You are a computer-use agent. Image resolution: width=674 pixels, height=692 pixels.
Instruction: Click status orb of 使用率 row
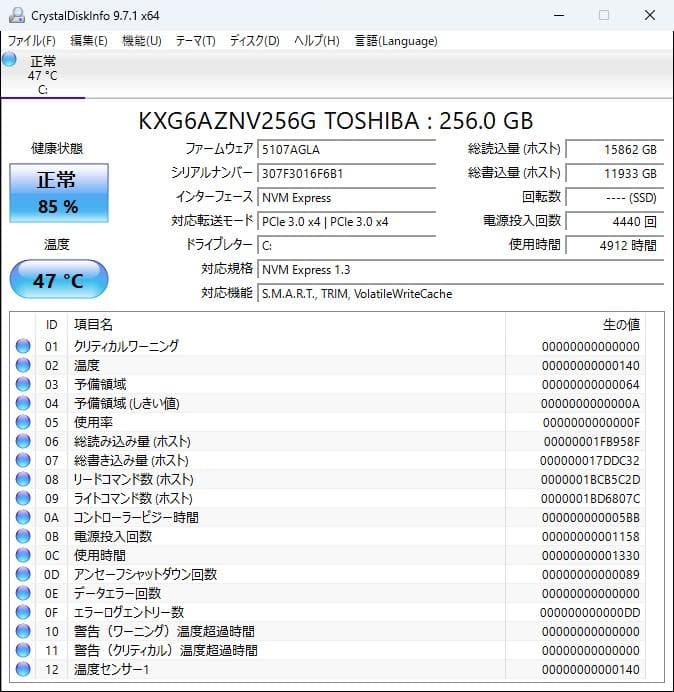pyautogui.click(x=23, y=422)
